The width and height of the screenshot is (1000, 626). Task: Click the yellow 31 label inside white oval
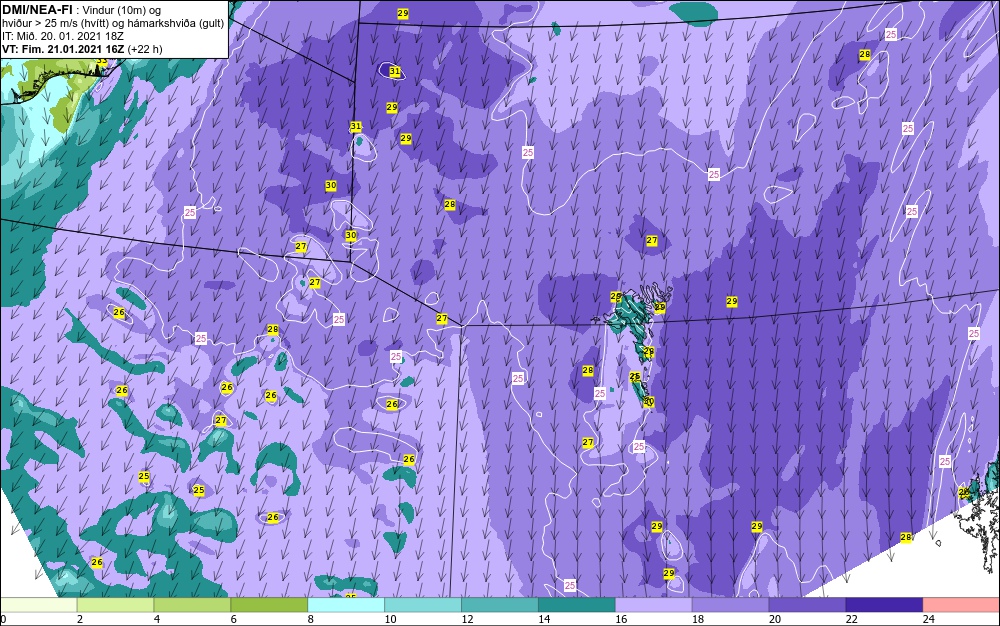pyautogui.click(x=395, y=71)
